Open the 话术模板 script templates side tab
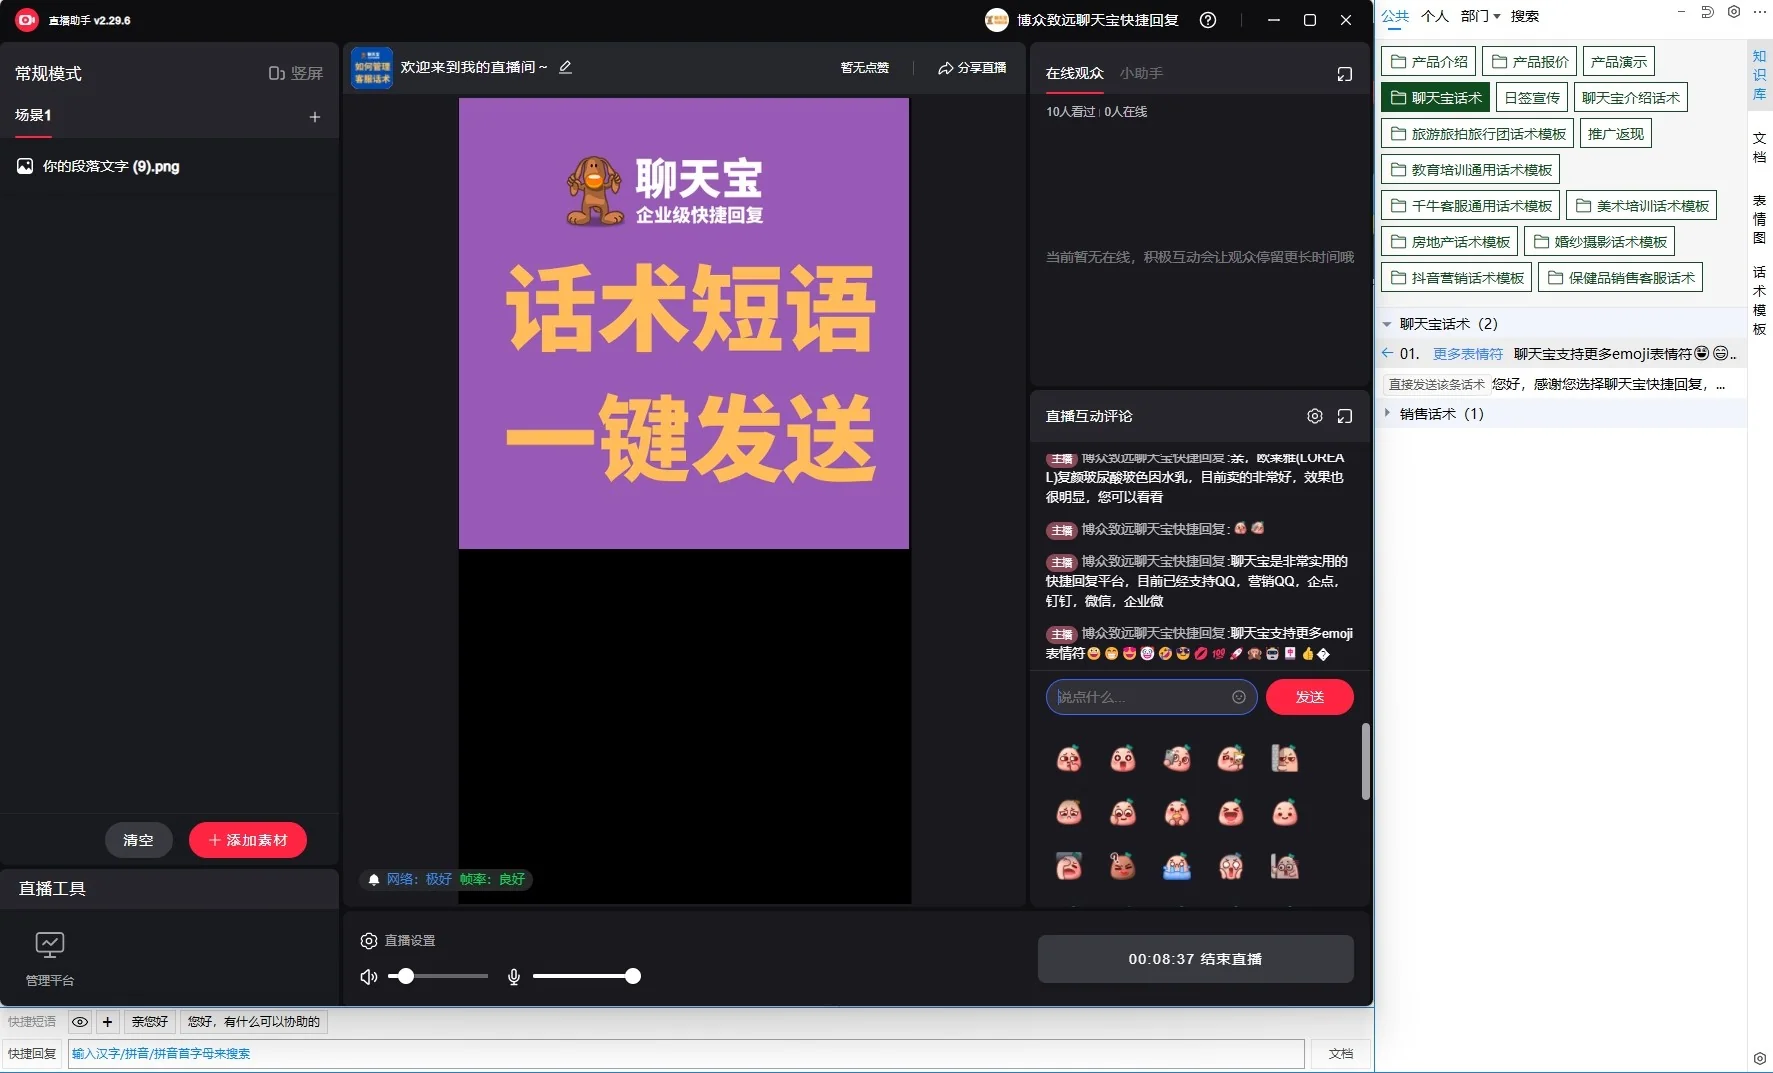Image resolution: width=1773 pixels, height=1073 pixels. [x=1760, y=300]
